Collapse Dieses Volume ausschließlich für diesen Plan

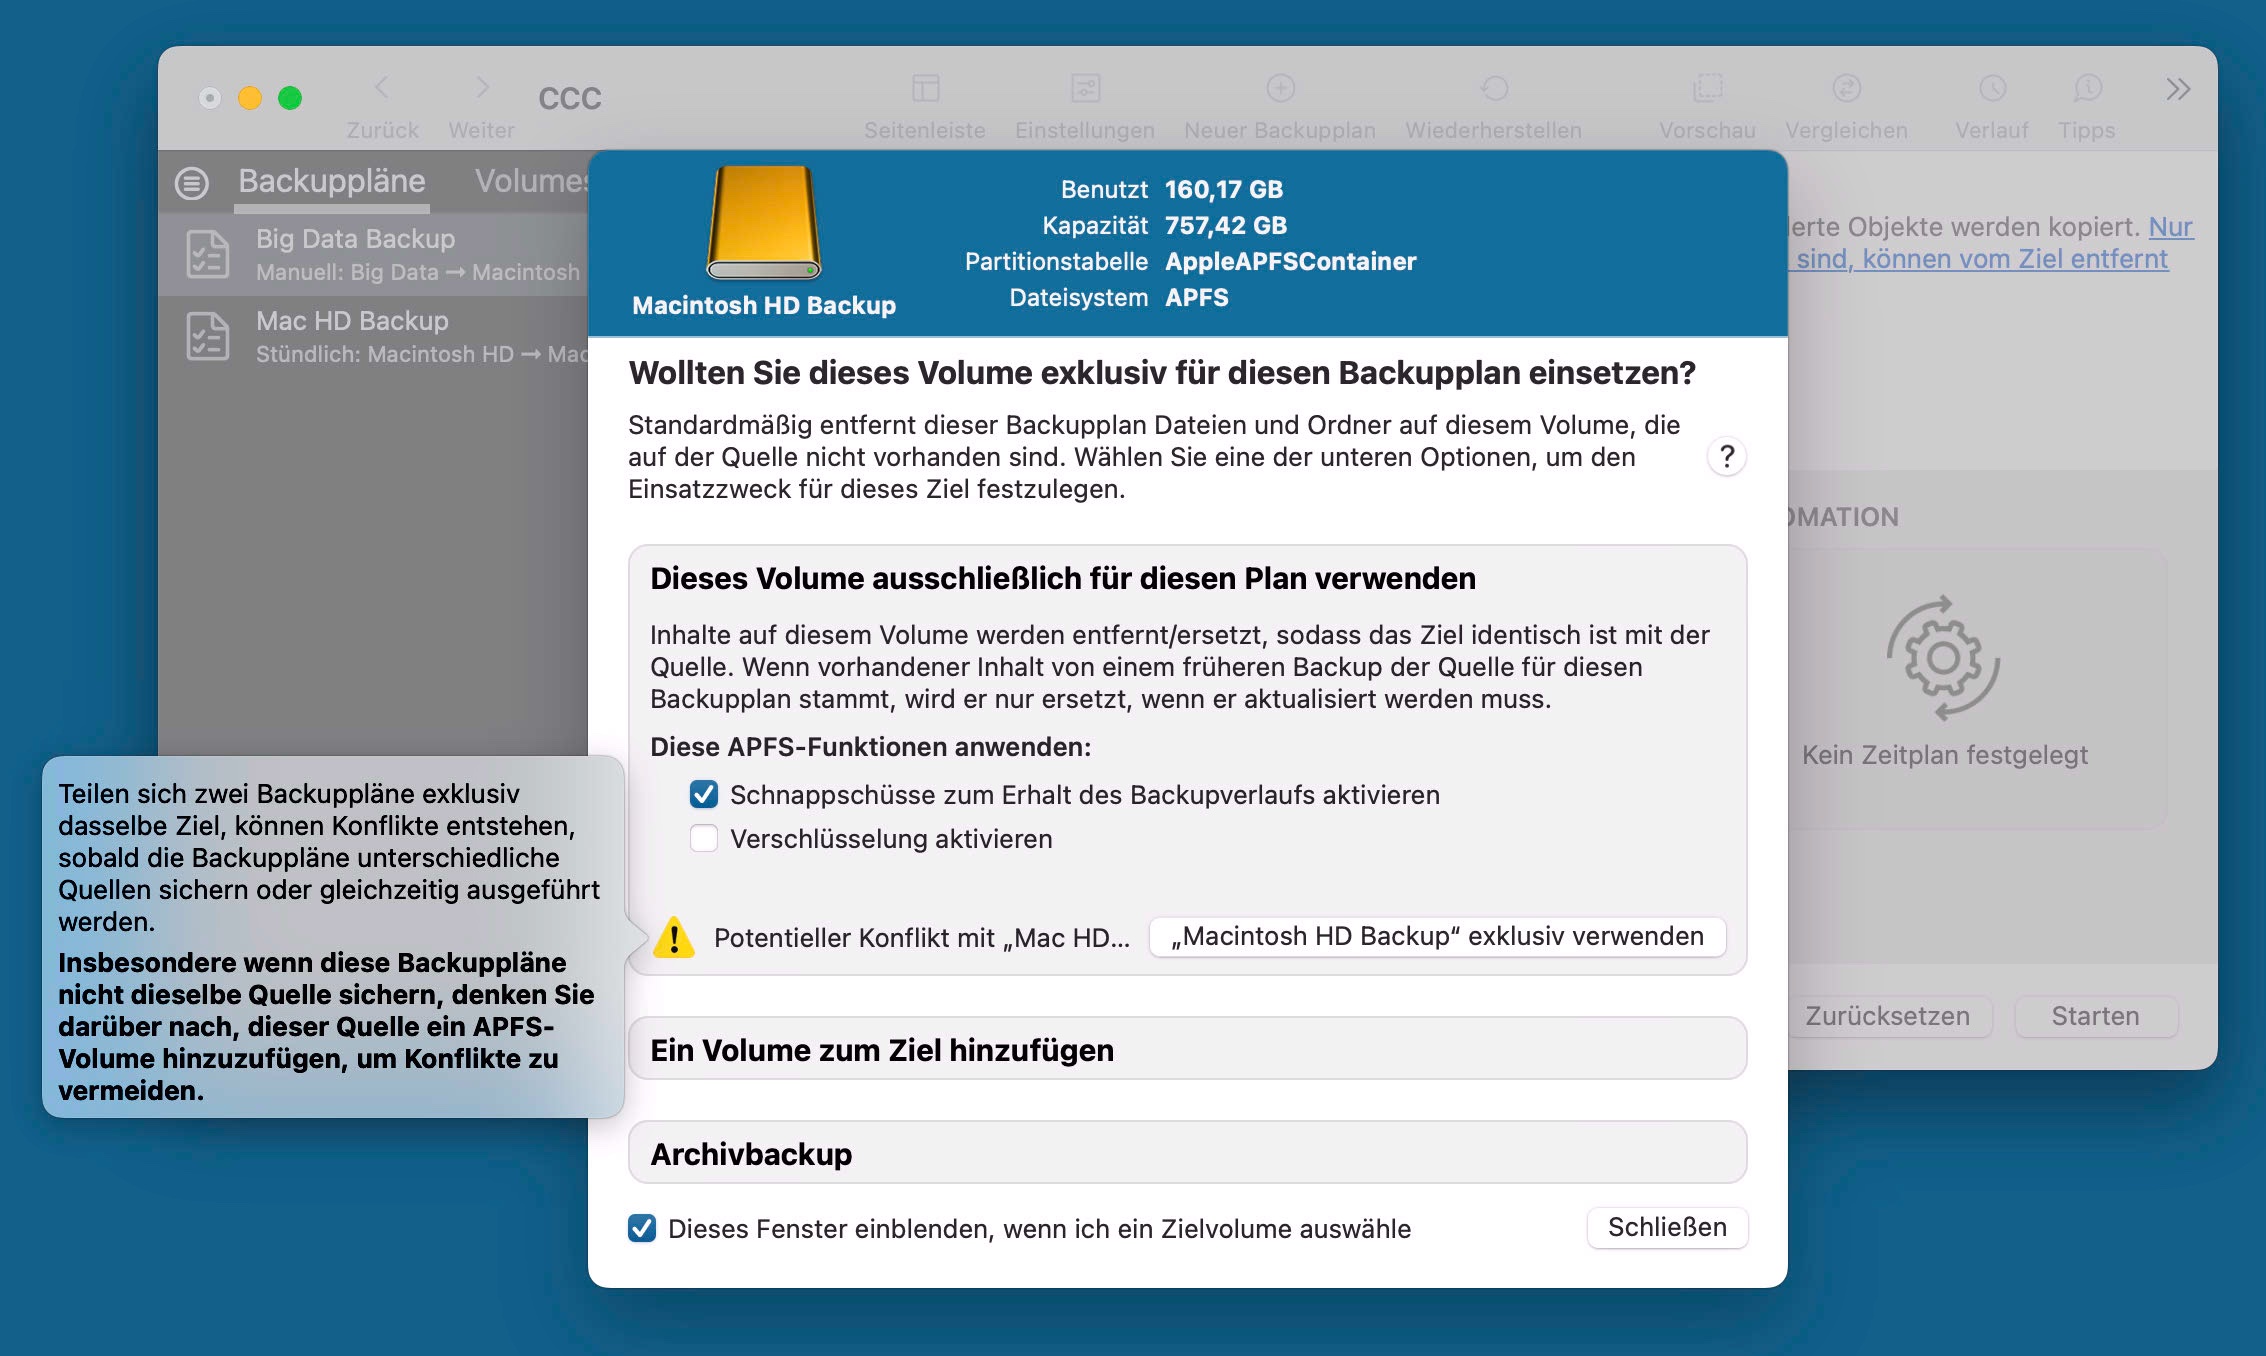point(1063,578)
